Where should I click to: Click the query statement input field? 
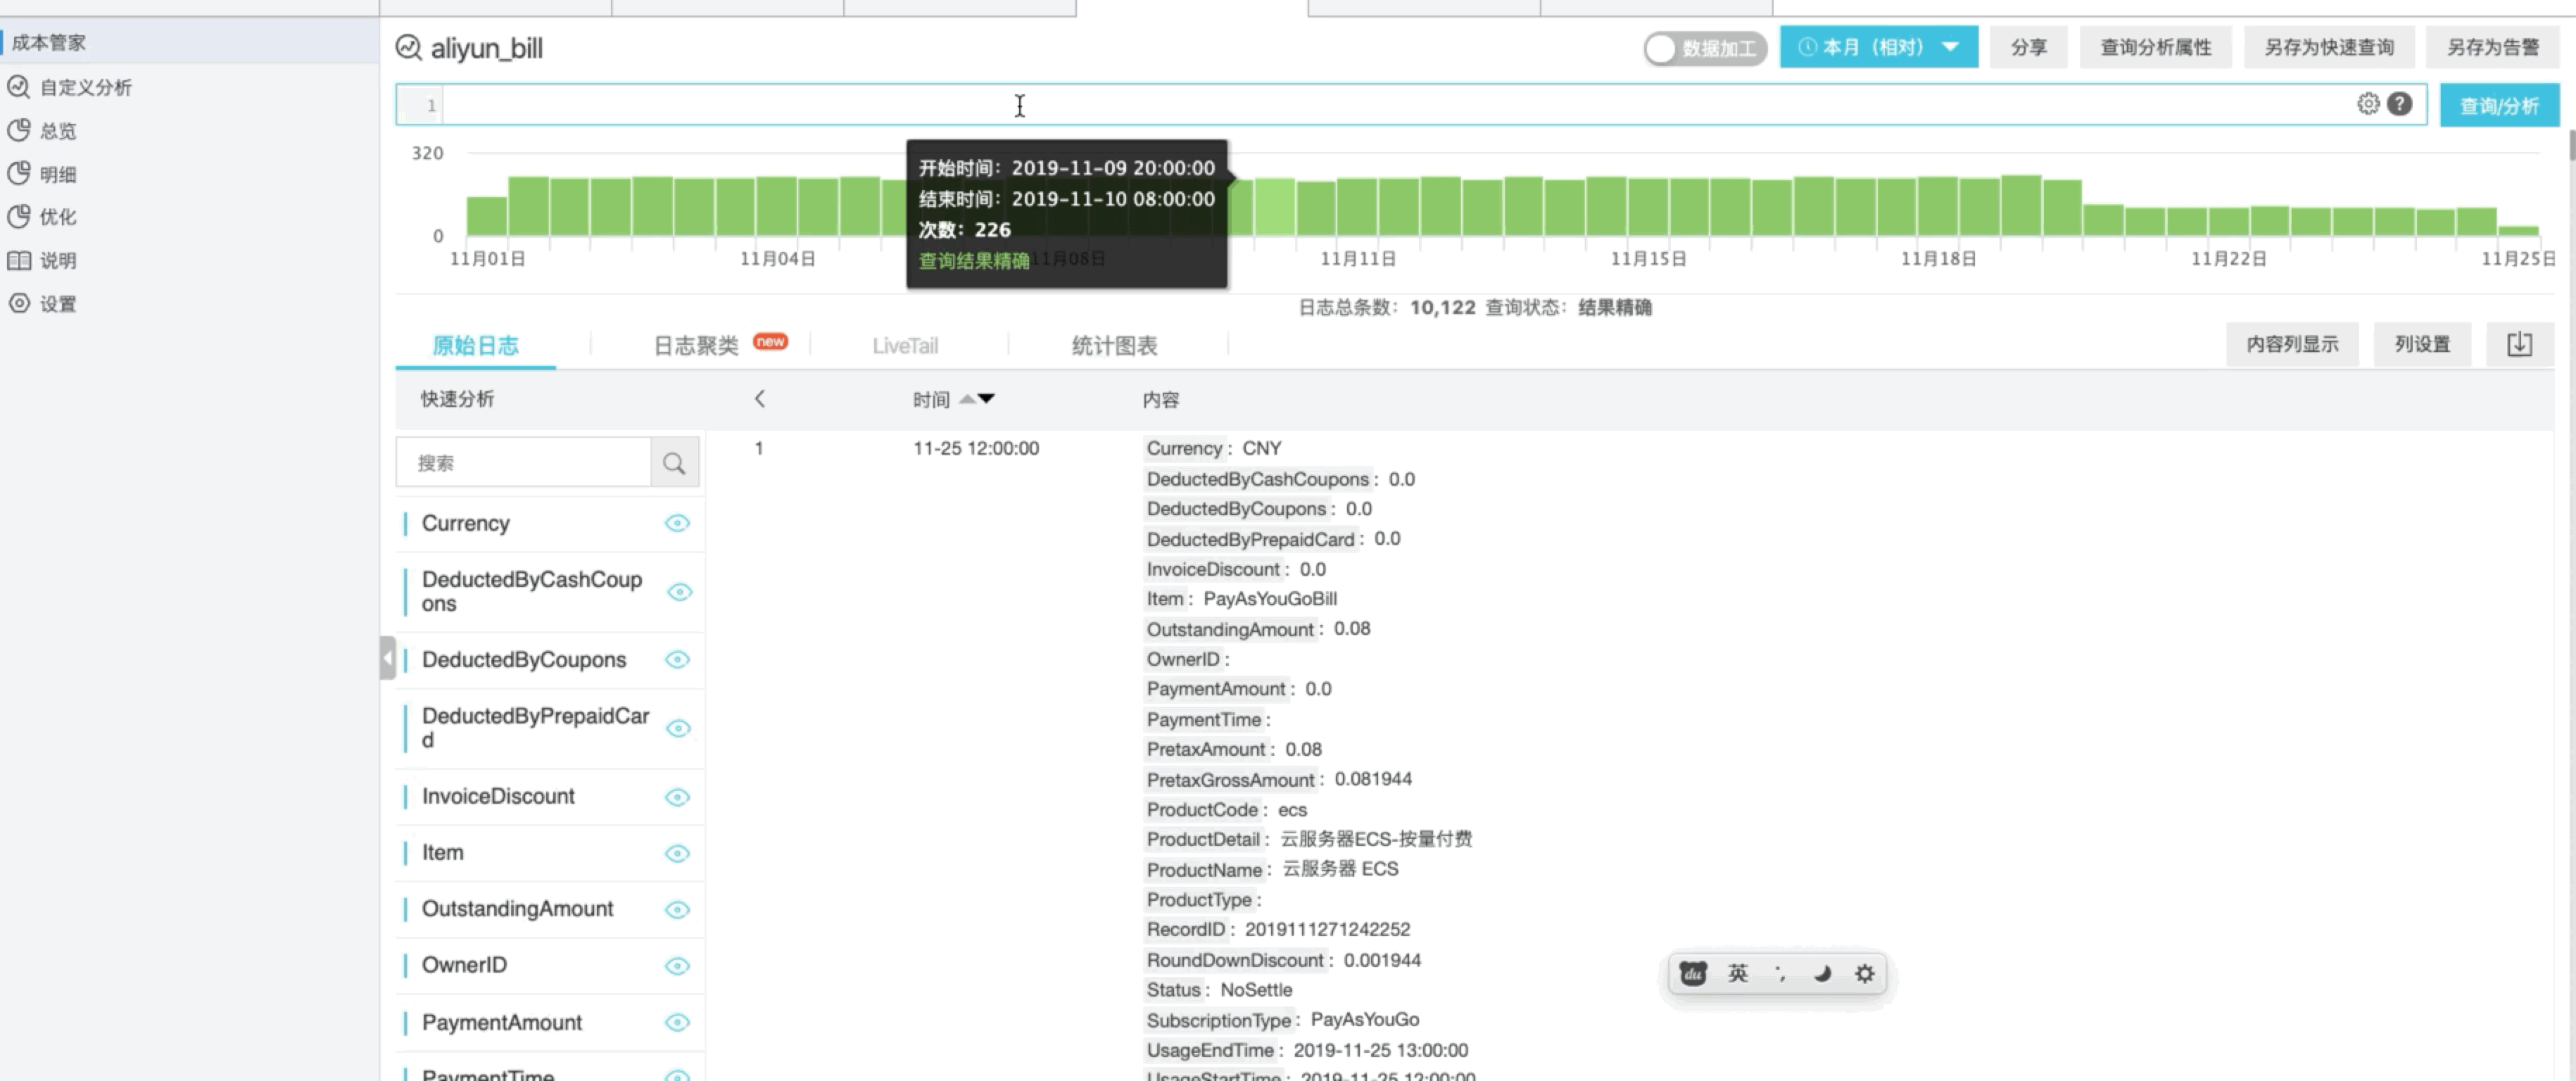pos(1400,105)
